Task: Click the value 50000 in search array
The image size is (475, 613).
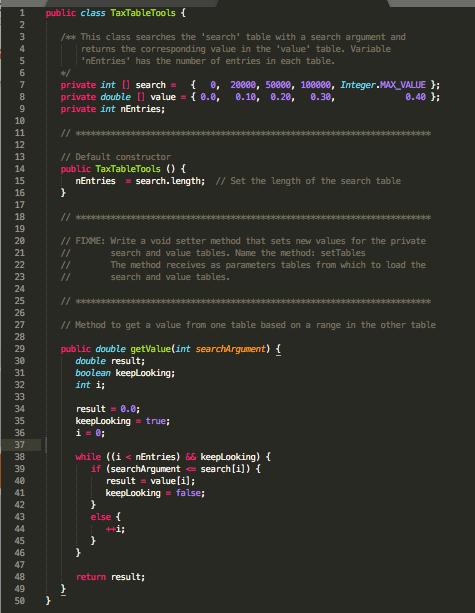Action: pos(278,85)
